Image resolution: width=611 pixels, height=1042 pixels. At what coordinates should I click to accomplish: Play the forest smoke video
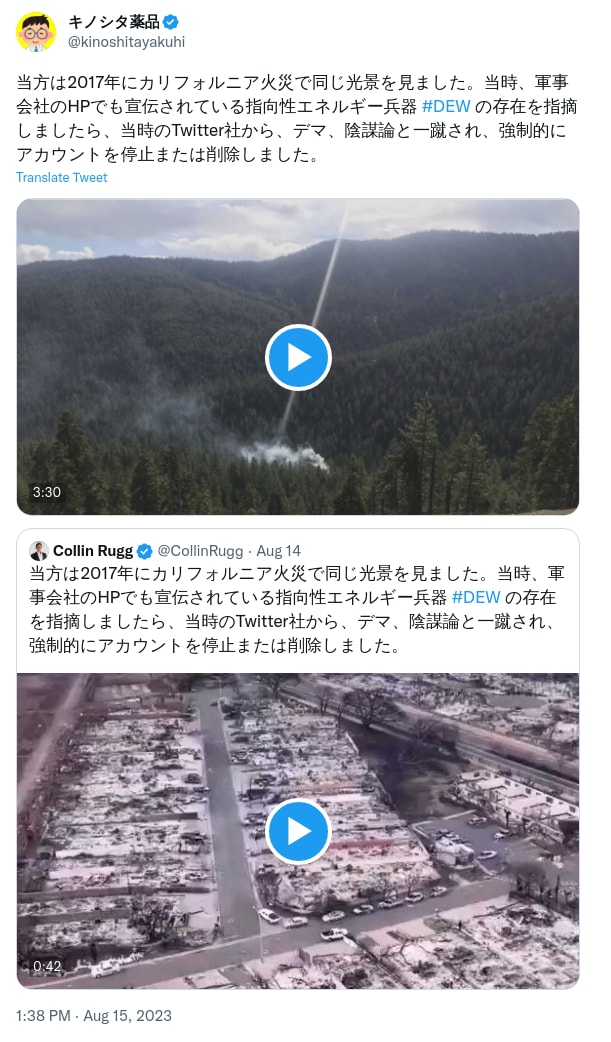298,358
